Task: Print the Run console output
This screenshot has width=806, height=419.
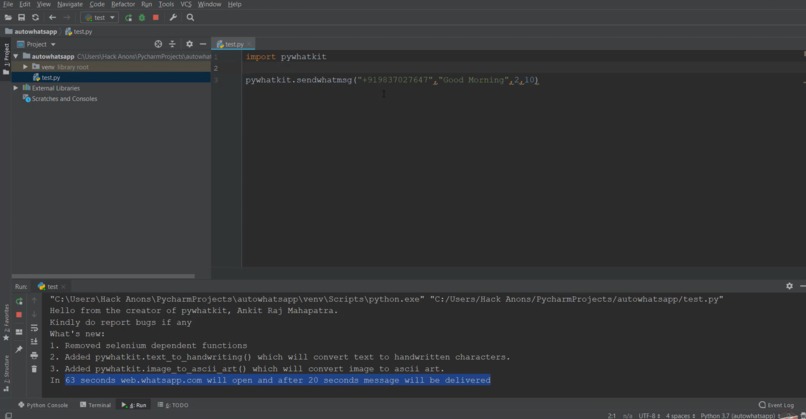Action: [x=34, y=355]
